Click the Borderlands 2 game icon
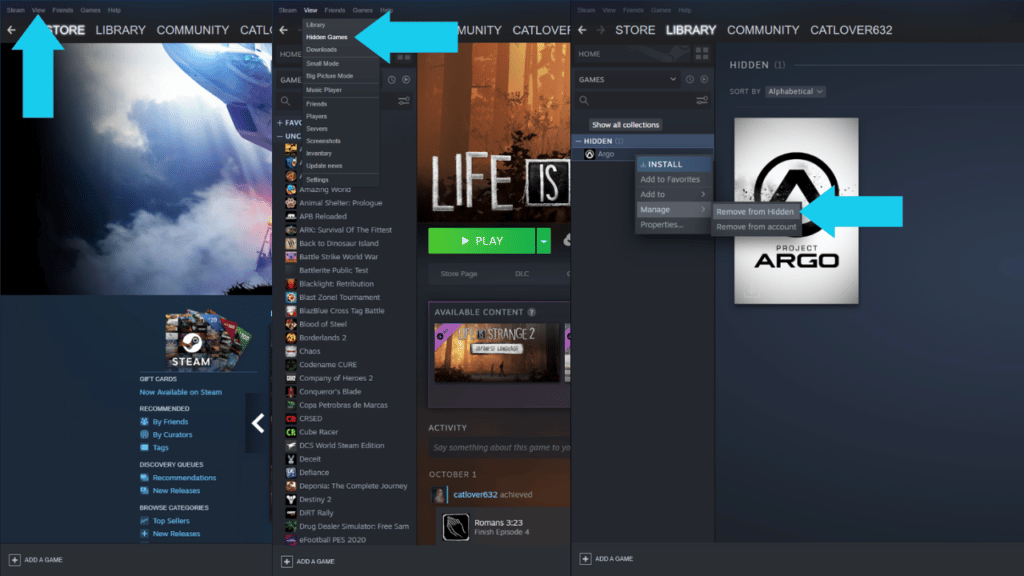 [291, 338]
